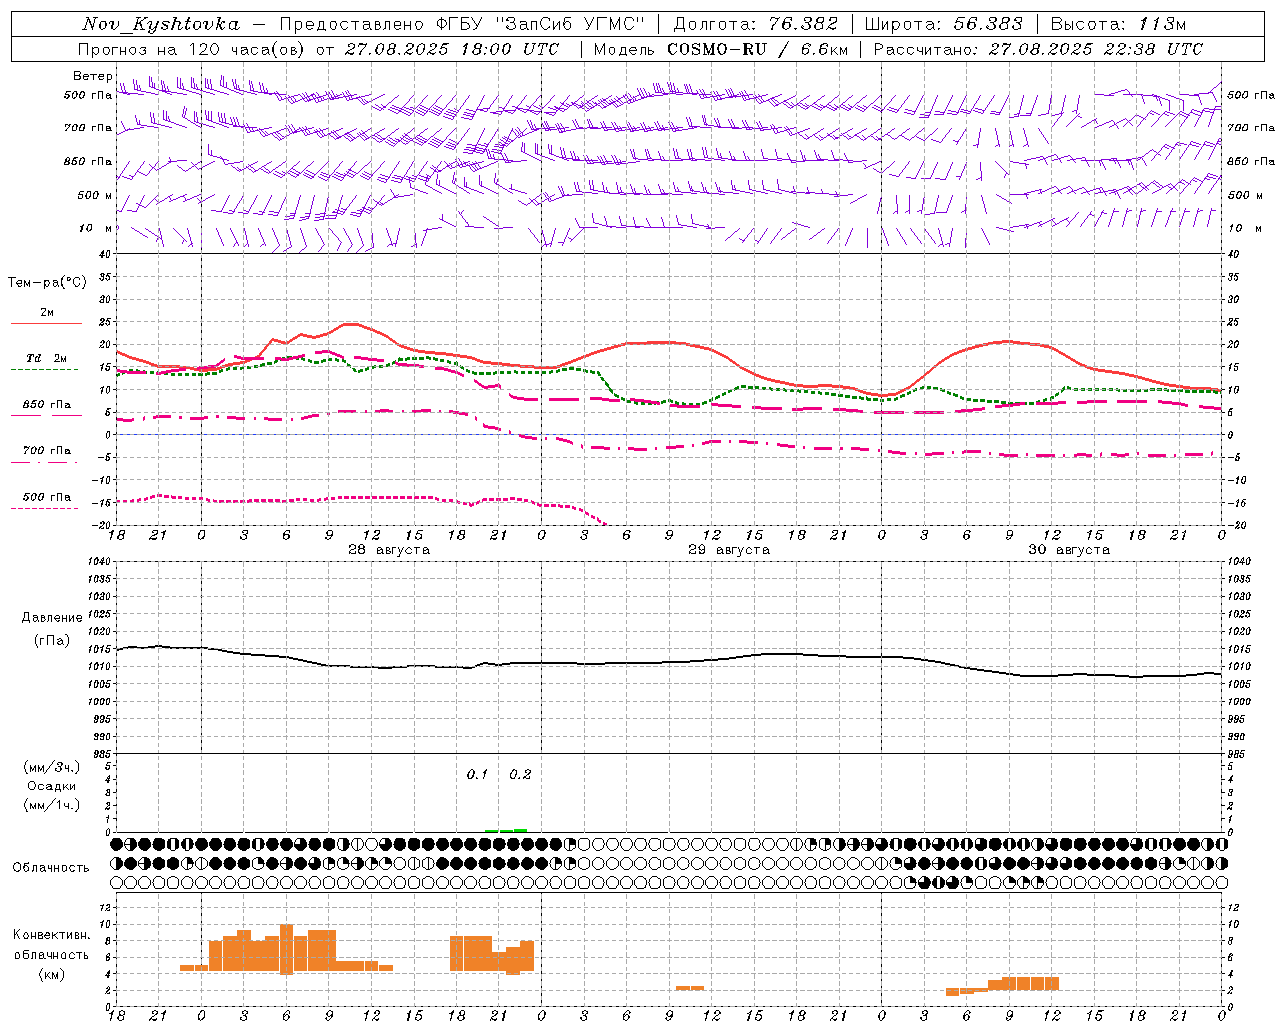Click the '0.1' precipitation amount value
The image size is (1280, 1024).
point(477,775)
